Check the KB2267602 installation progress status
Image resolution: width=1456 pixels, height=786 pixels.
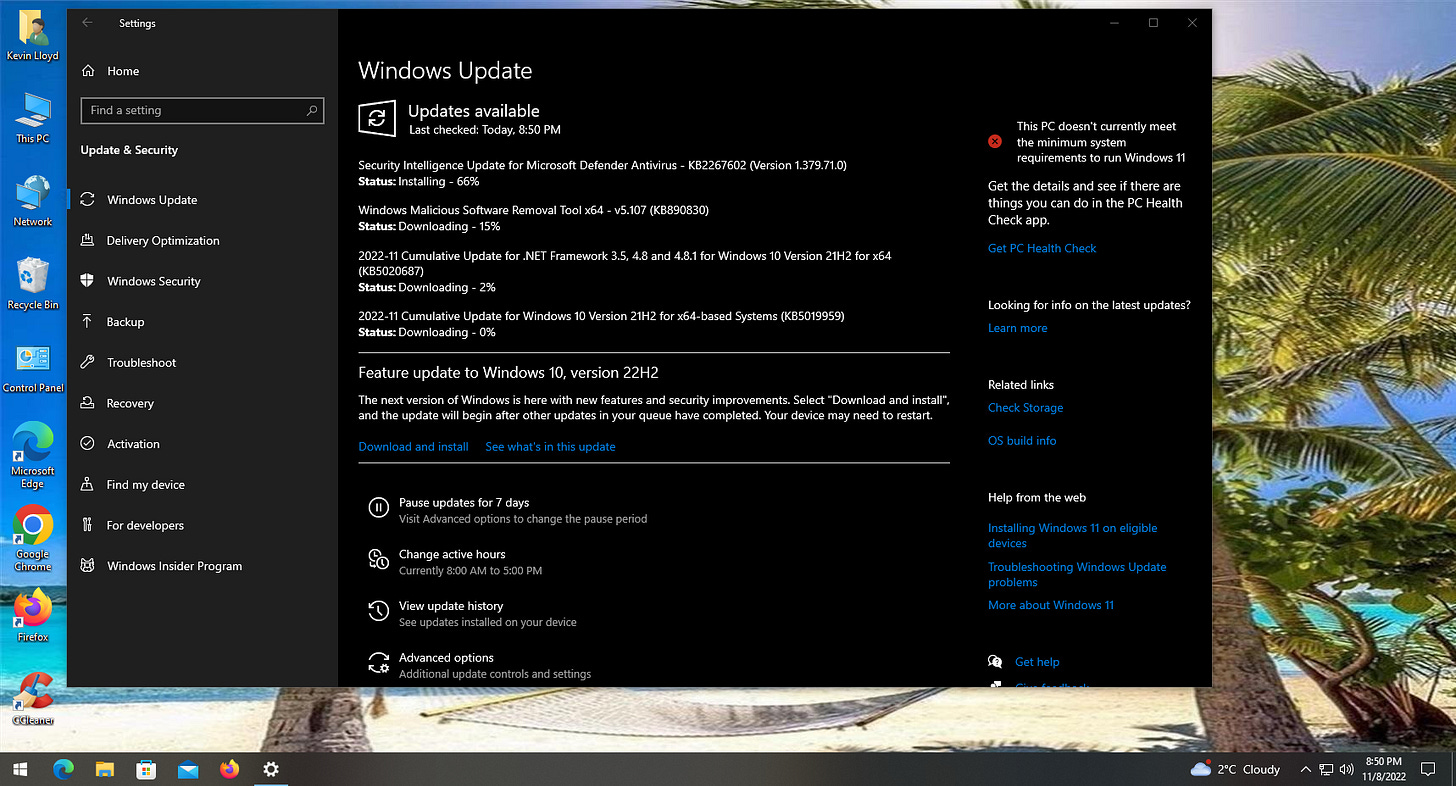(x=418, y=181)
